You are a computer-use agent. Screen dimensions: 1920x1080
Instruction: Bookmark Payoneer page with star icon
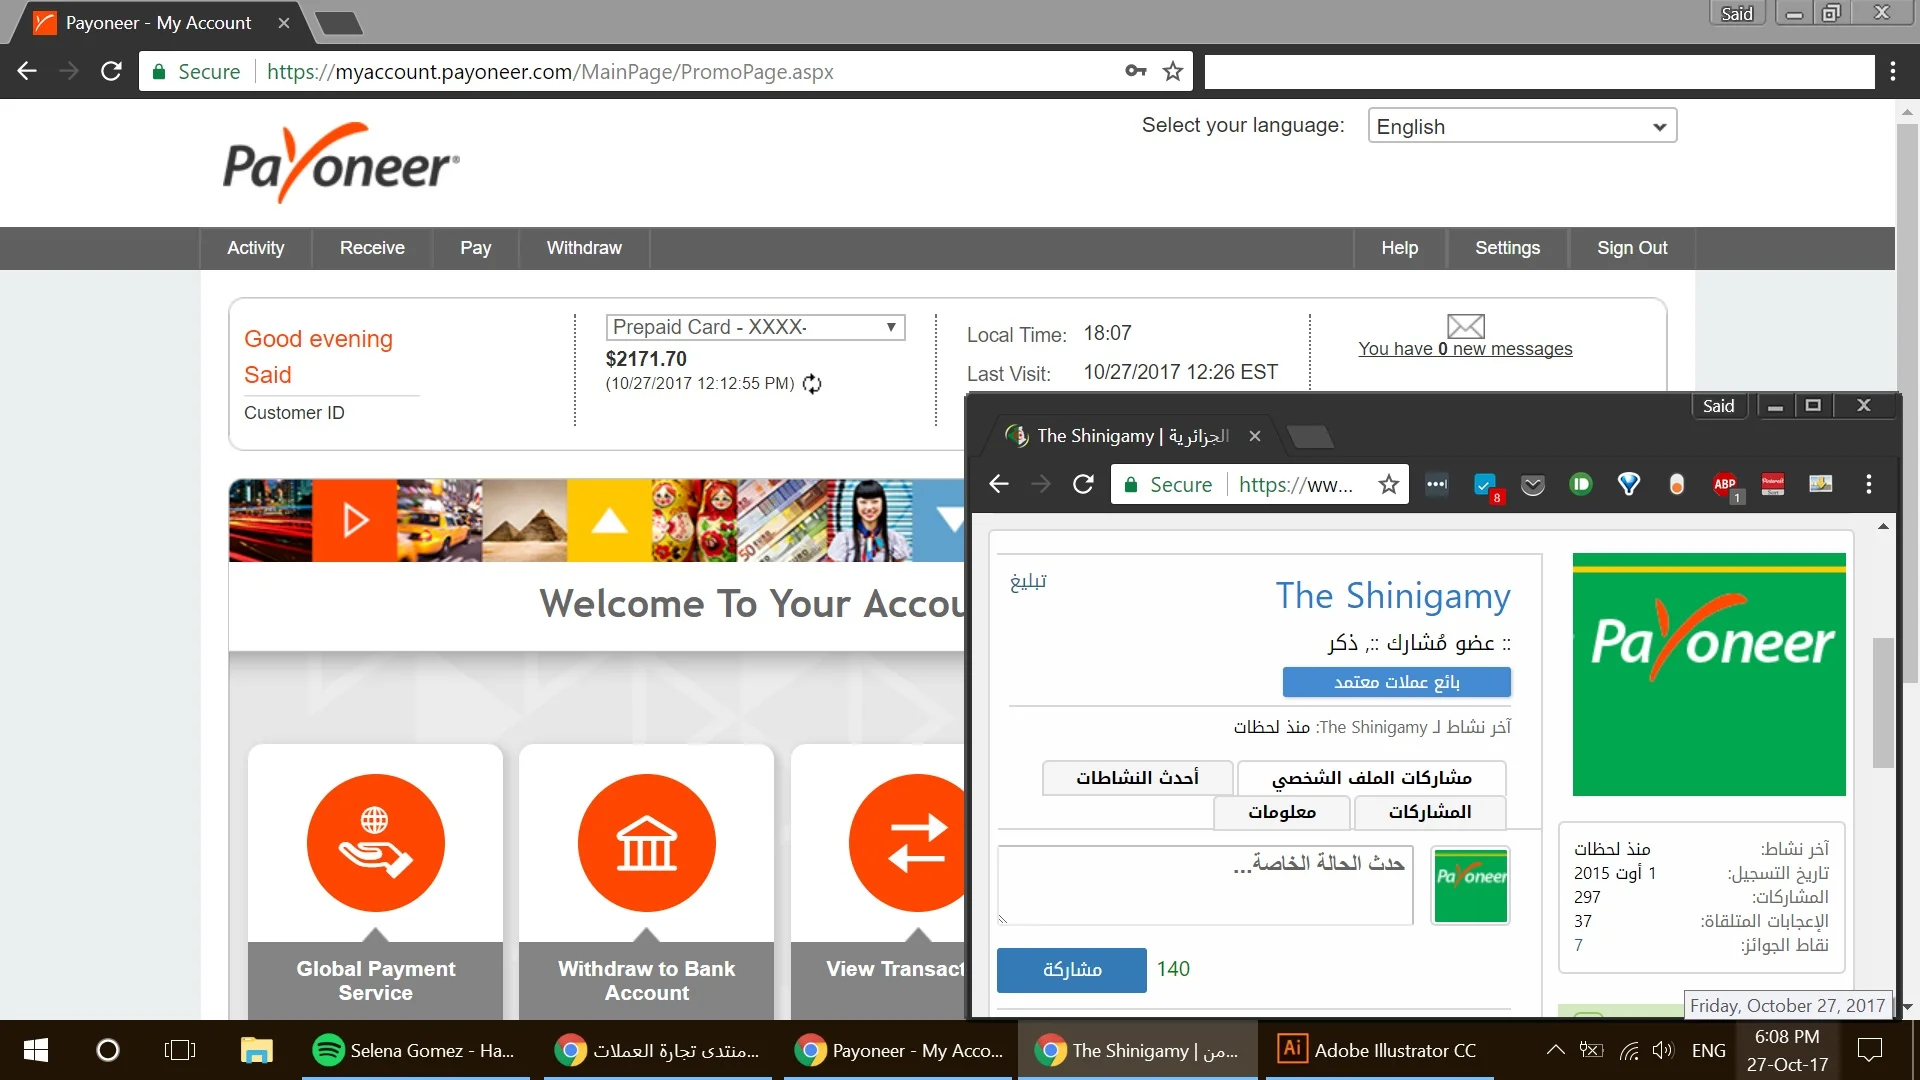1173,71
